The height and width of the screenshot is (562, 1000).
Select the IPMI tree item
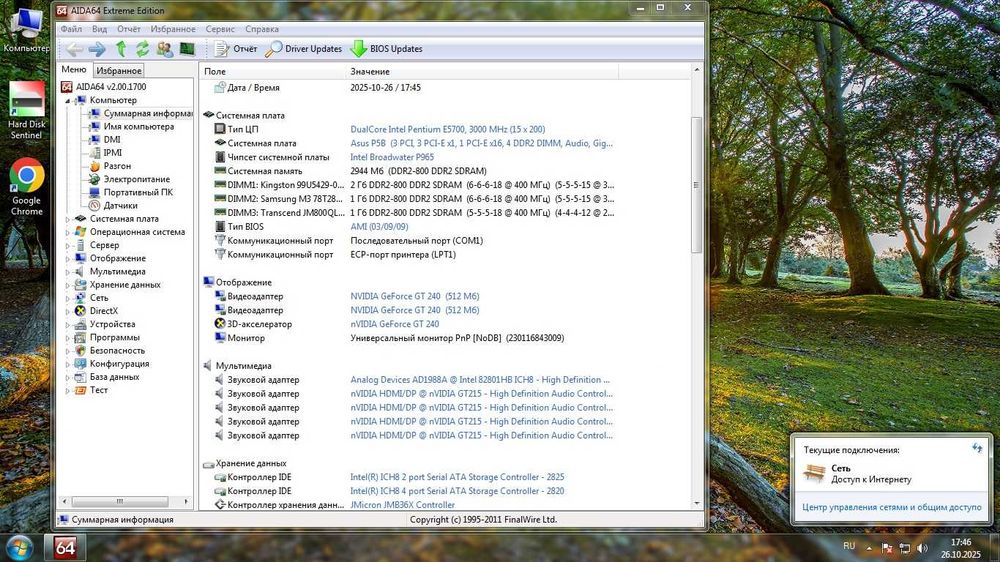112,152
